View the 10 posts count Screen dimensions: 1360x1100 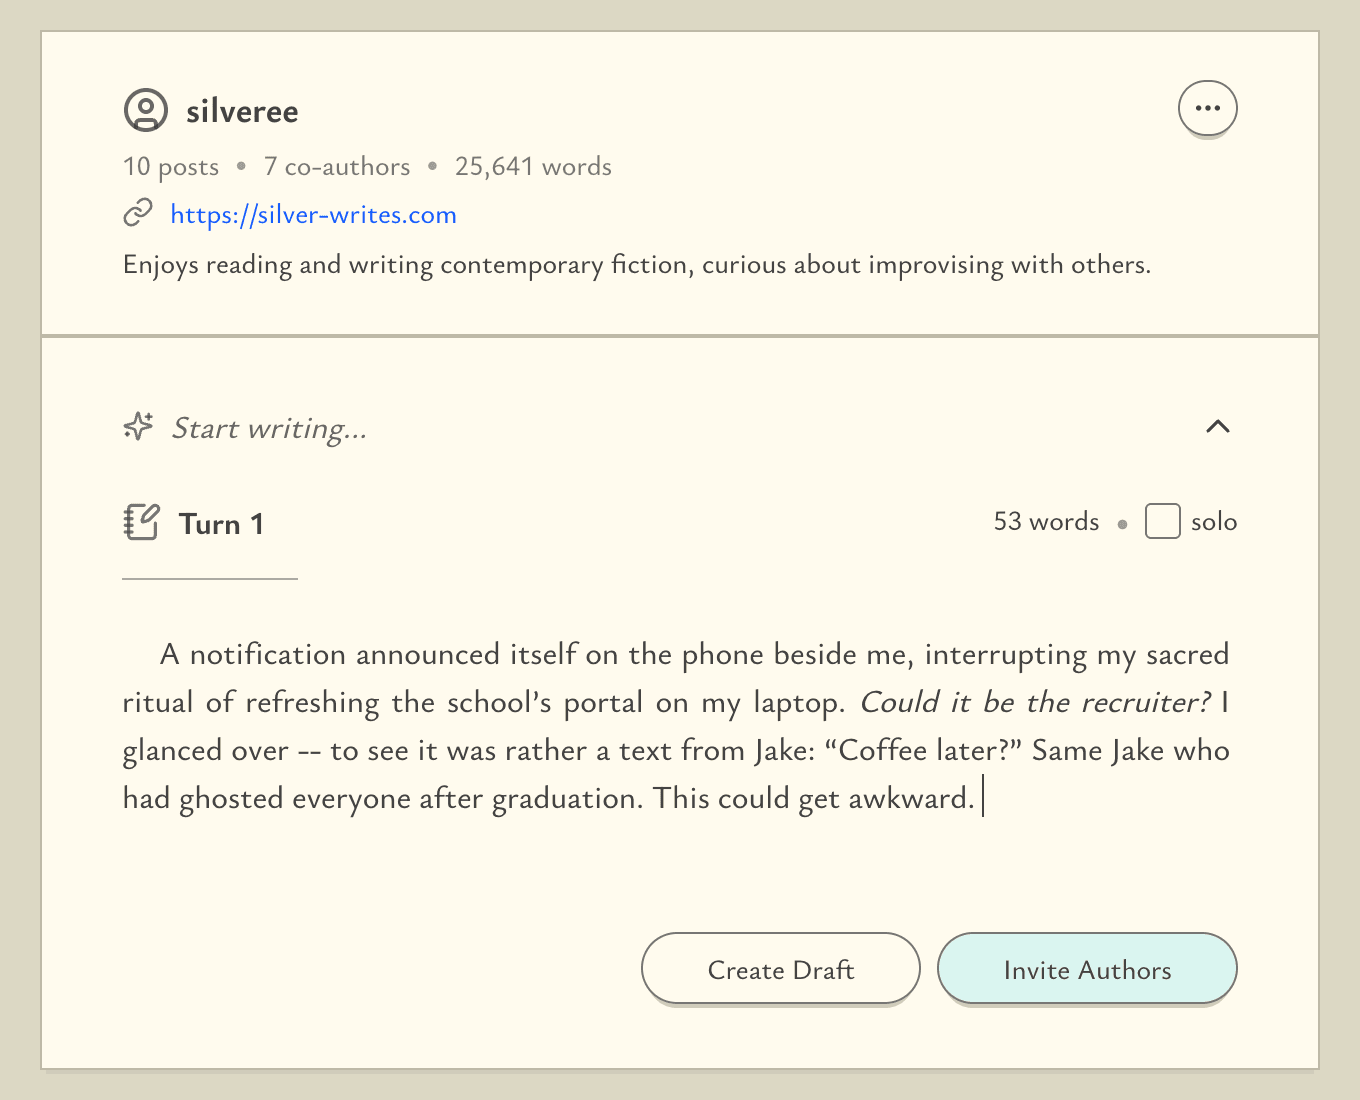point(171,167)
